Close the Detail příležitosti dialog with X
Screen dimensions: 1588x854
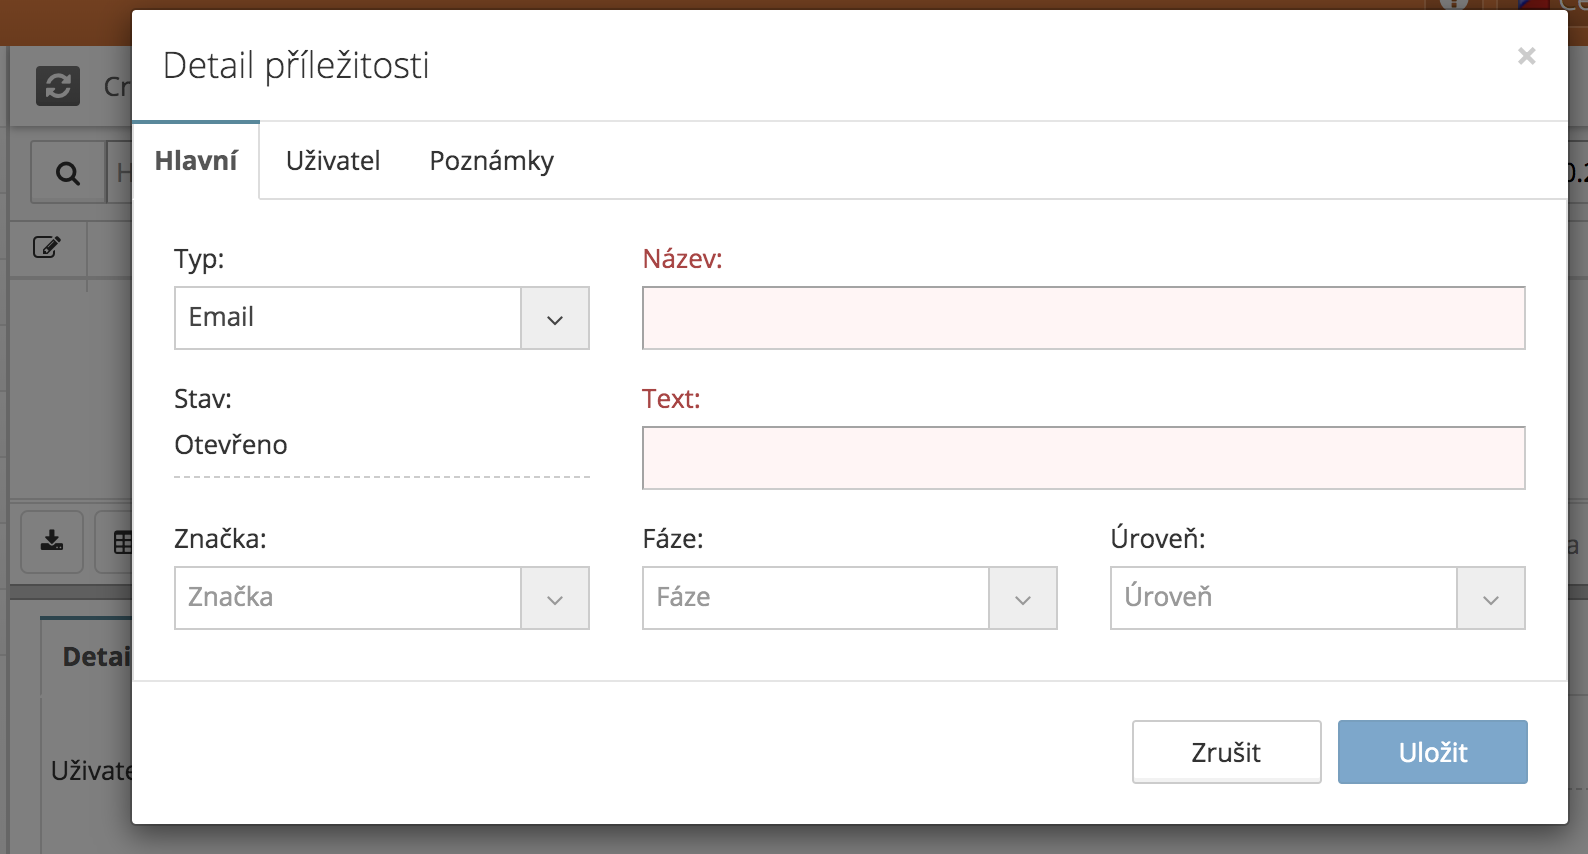pyautogui.click(x=1526, y=56)
